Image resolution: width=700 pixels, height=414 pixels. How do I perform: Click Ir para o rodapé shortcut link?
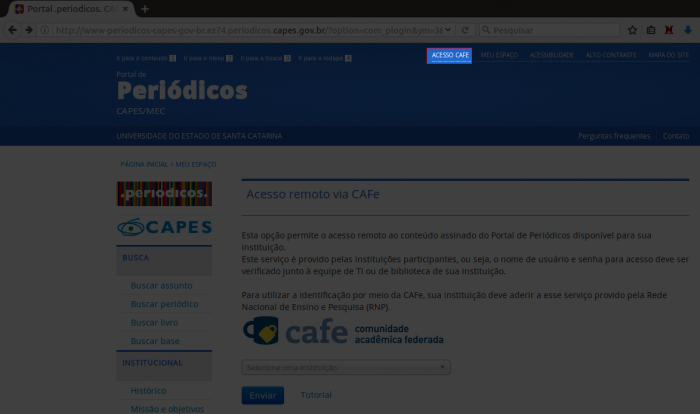click(325, 58)
